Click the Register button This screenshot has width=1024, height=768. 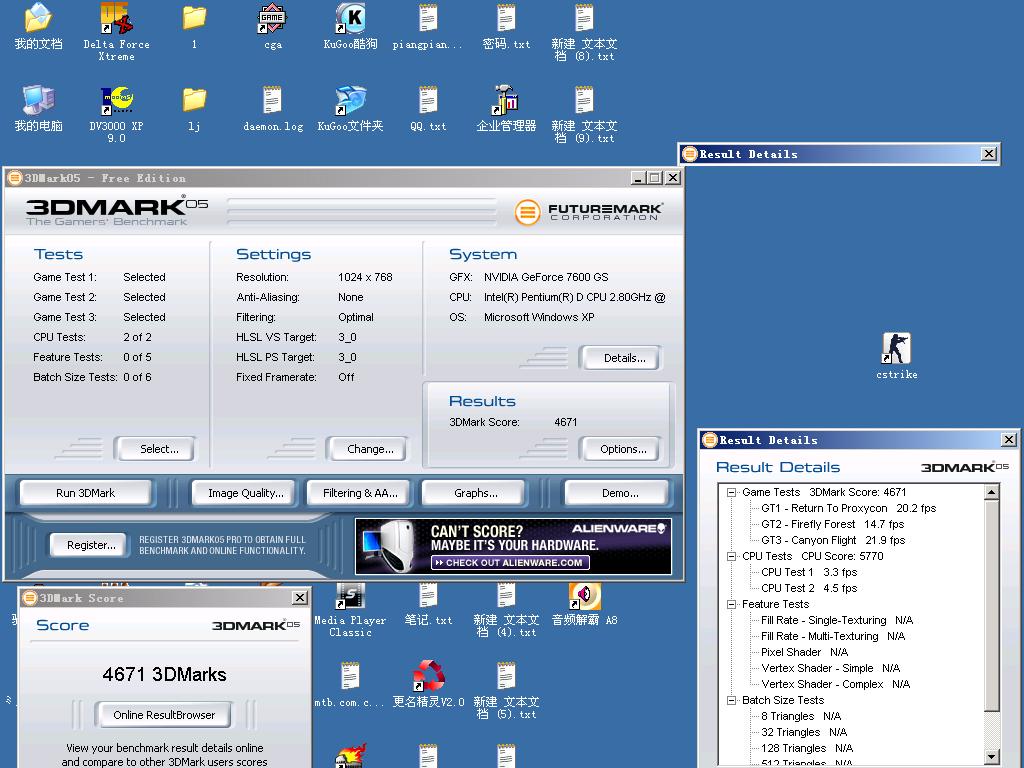pos(91,545)
